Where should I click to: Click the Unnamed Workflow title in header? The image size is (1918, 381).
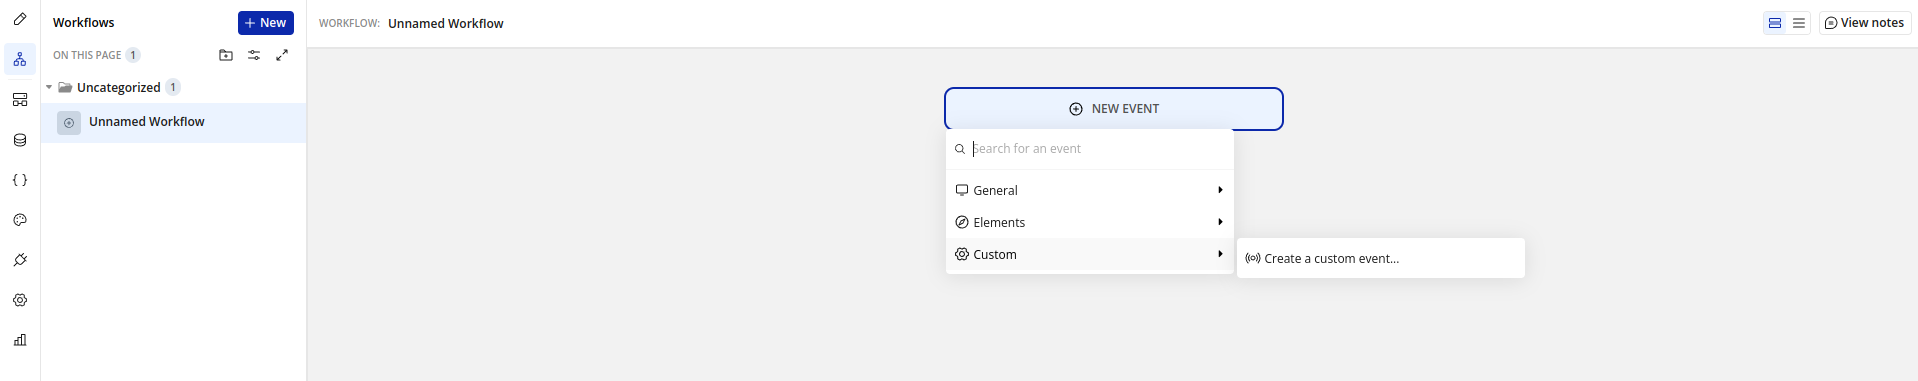(446, 23)
